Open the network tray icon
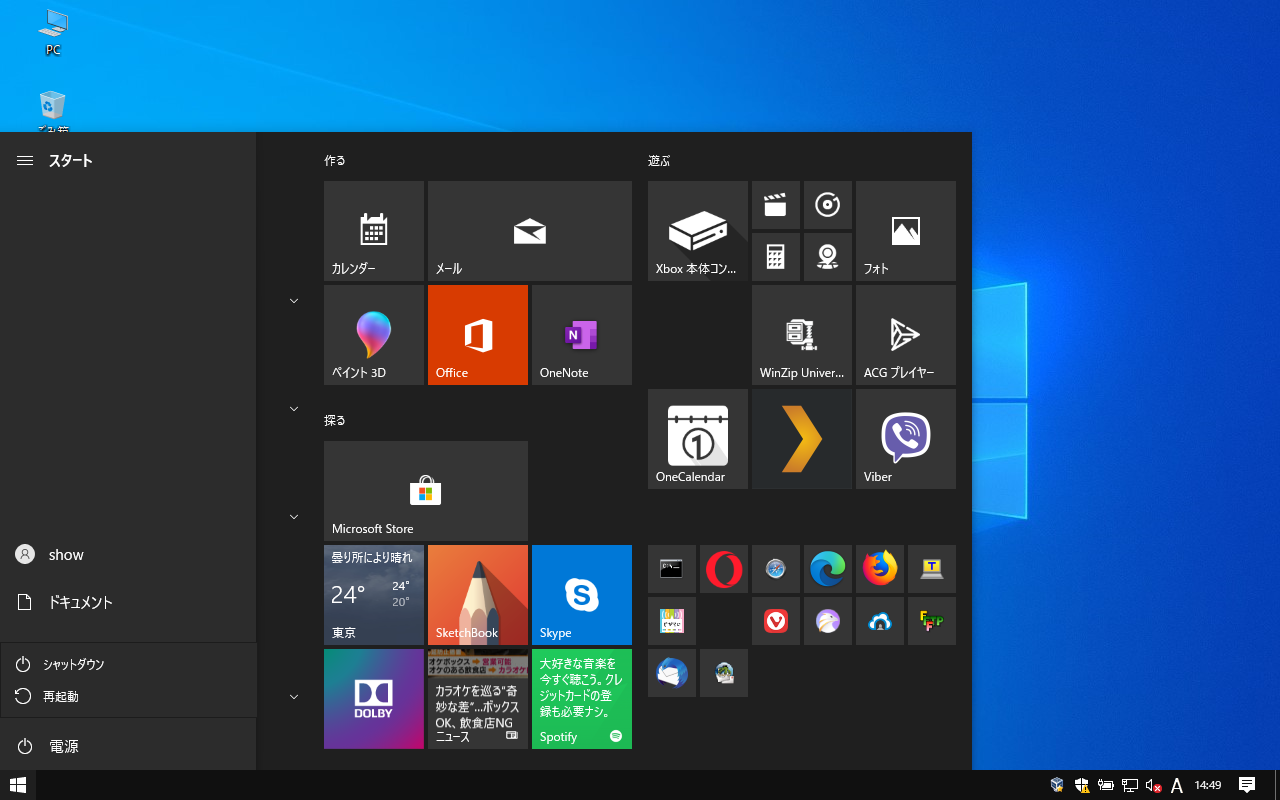The width and height of the screenshot is (1280, 800). [1130, 785]
